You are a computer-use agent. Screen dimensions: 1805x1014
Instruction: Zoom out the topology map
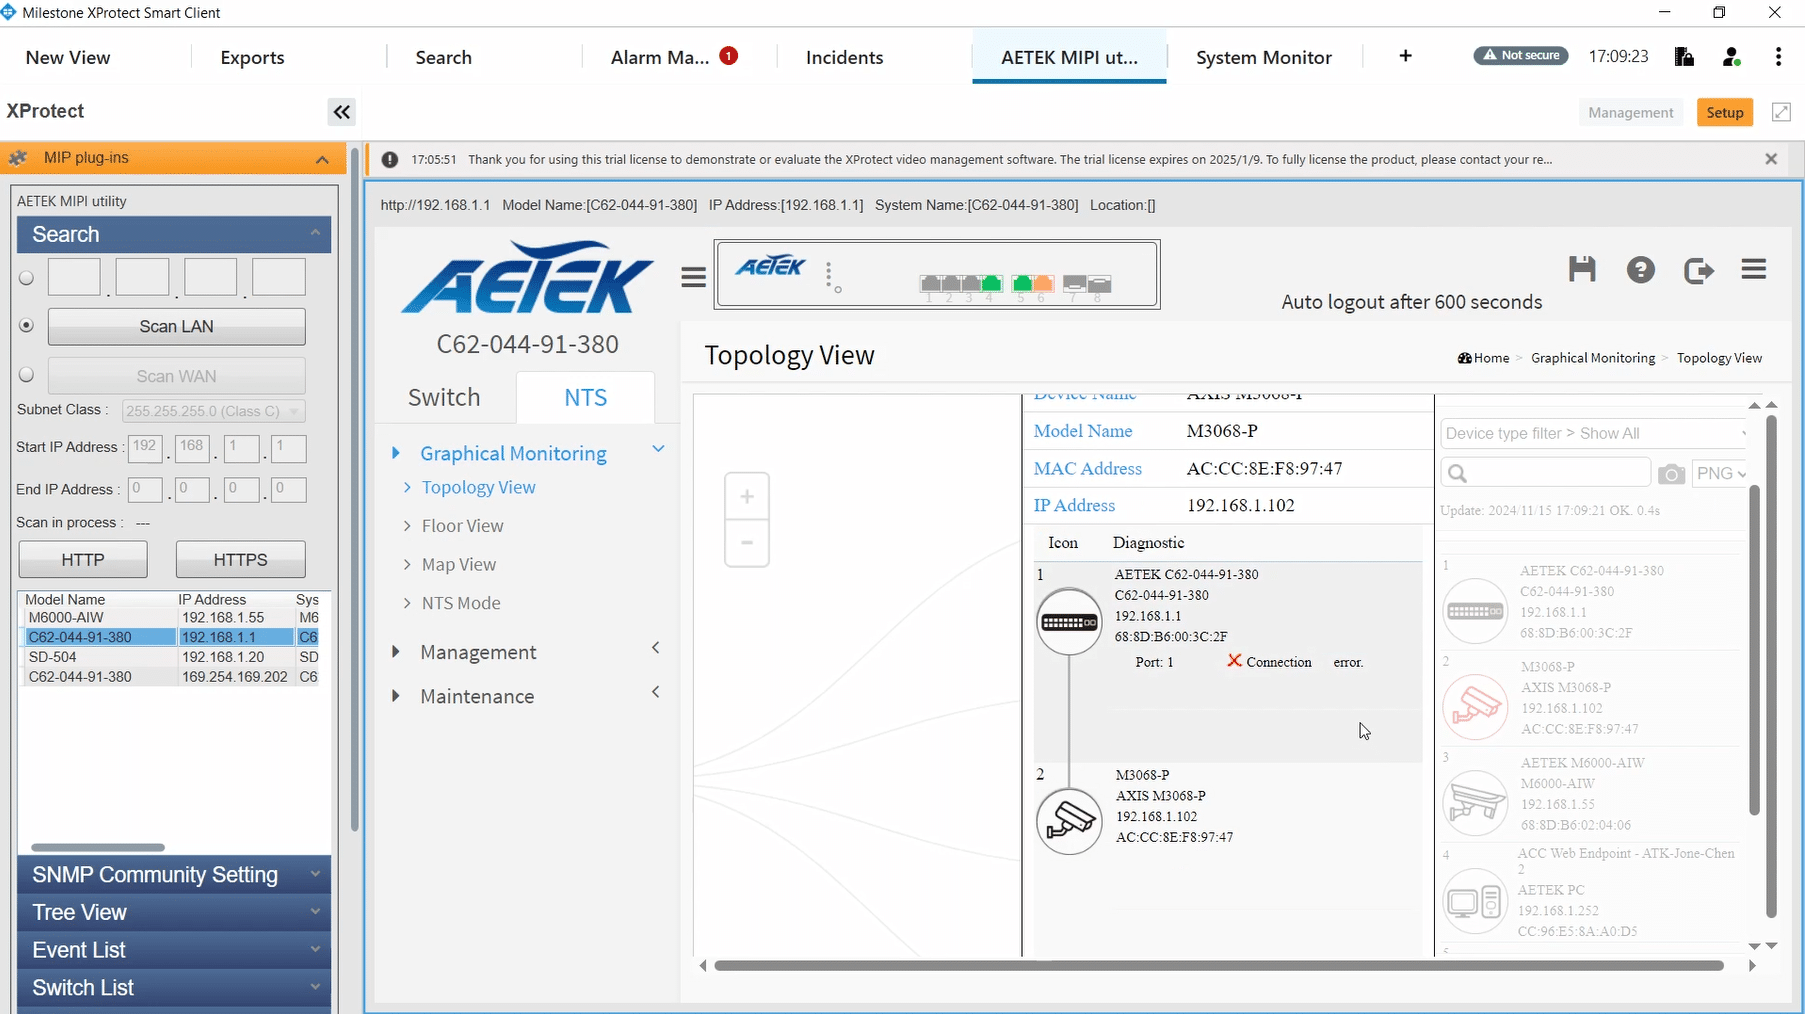(747, 543)
